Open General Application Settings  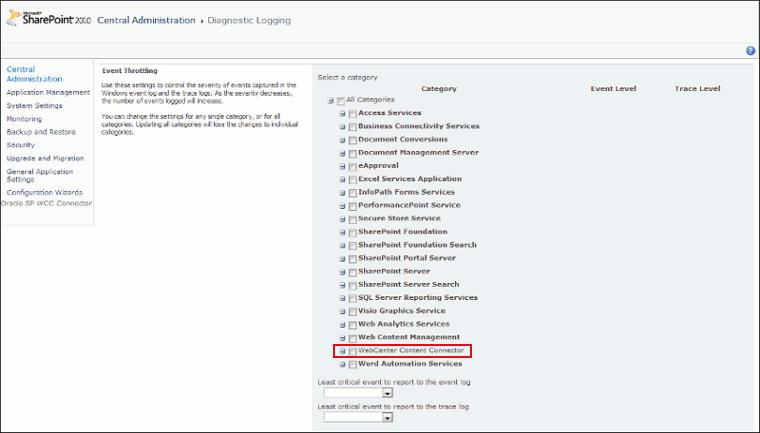(x=40, y=175)
